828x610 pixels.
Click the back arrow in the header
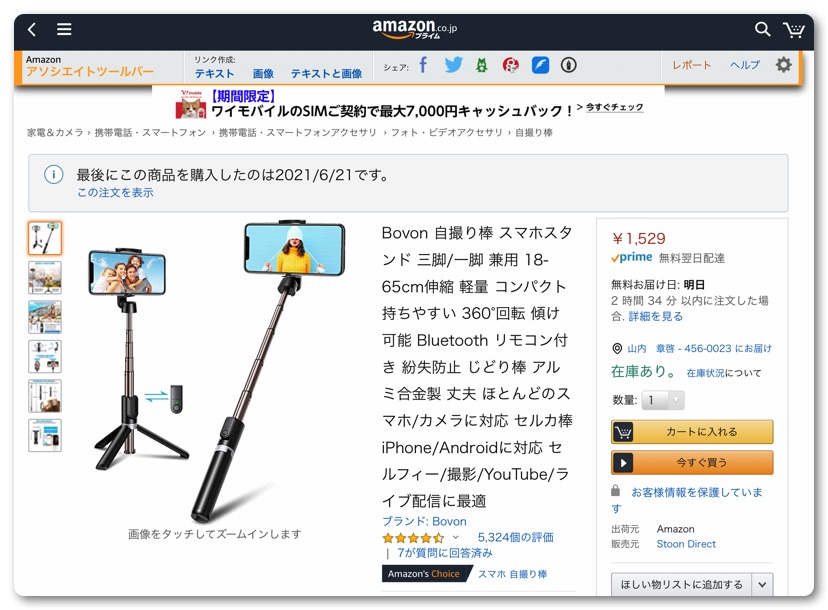pos(32,29)
